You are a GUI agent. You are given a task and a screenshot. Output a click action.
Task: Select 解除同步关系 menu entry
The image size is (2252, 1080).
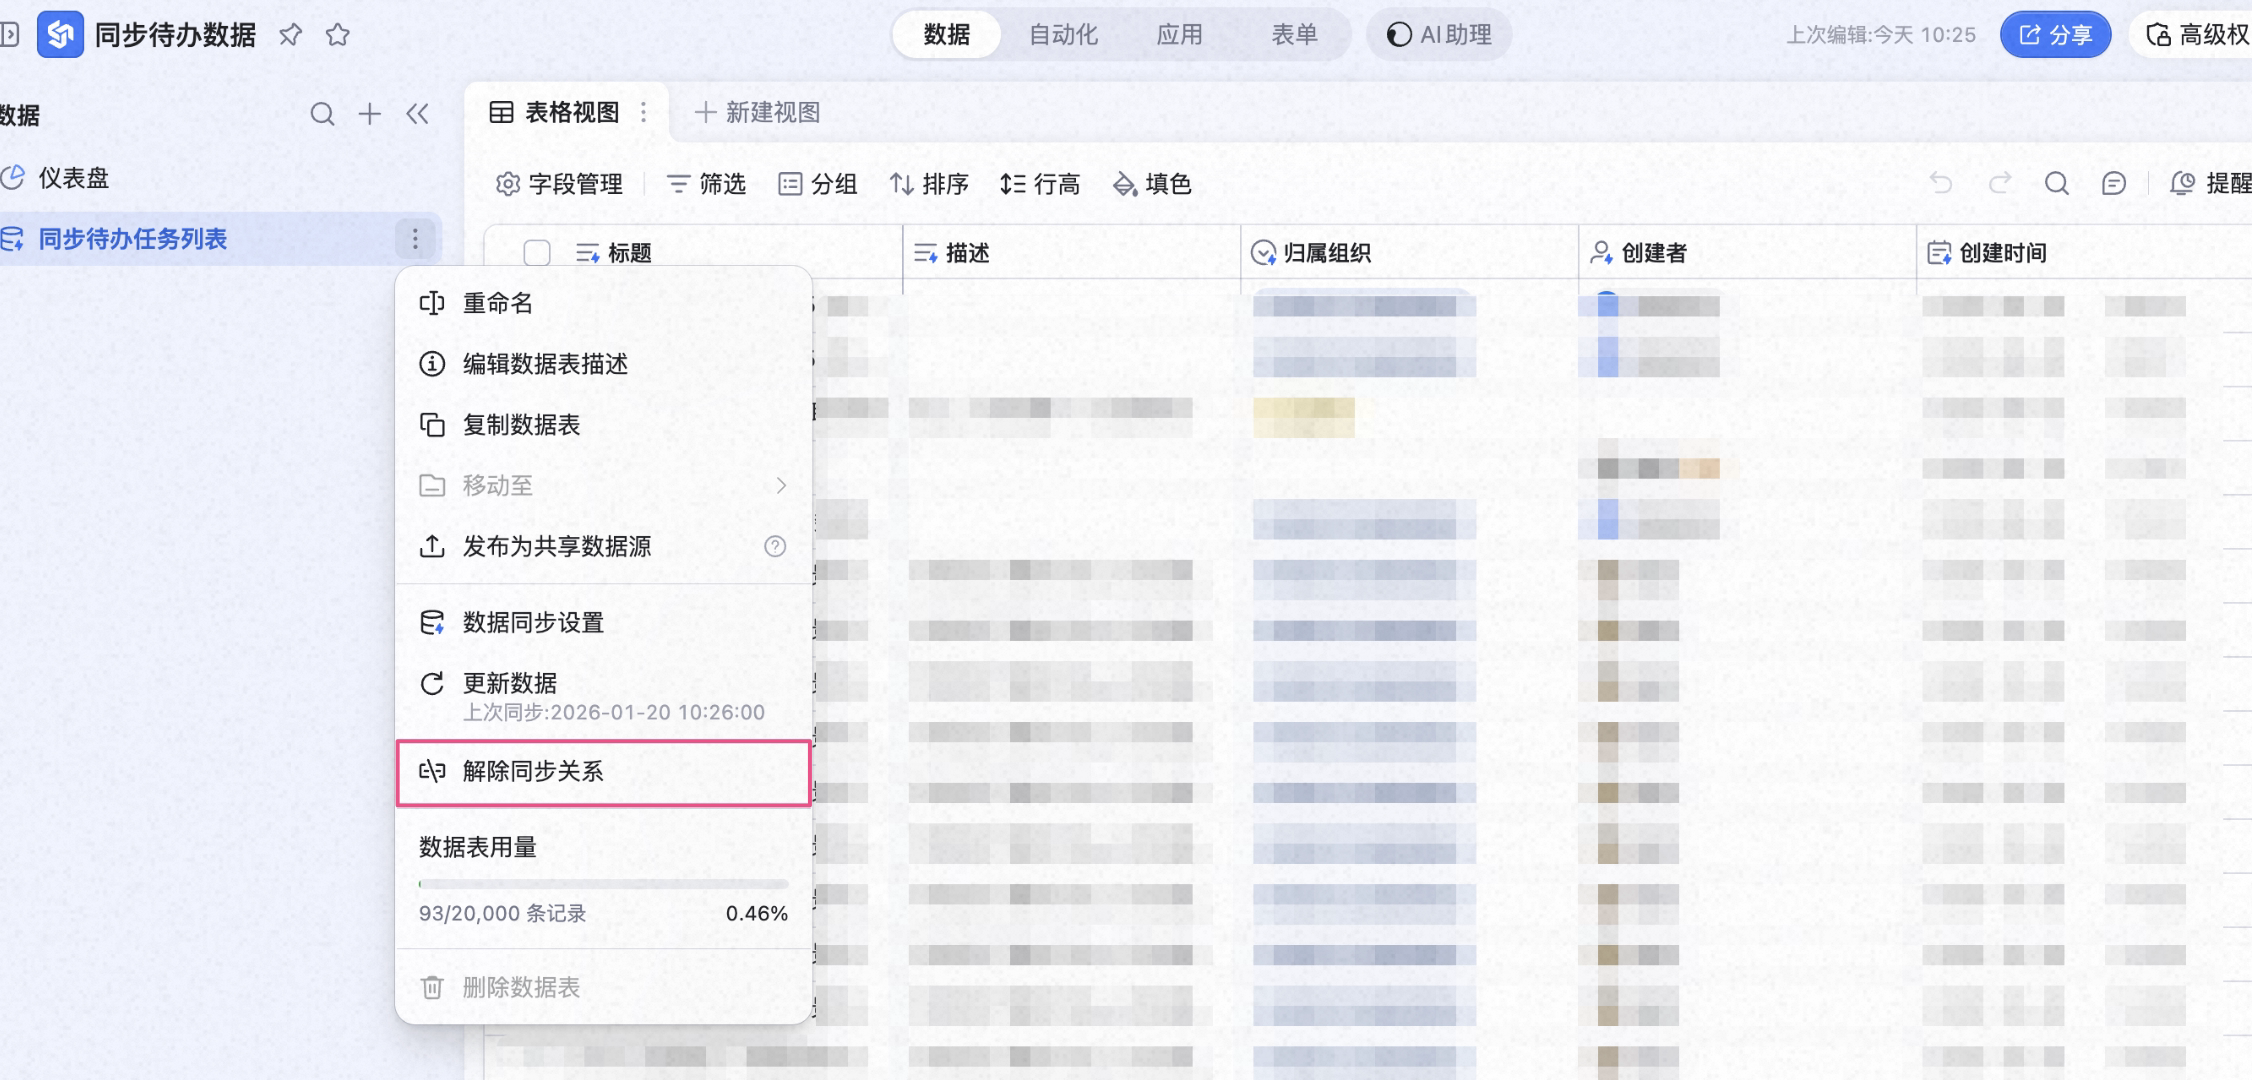(x=603, y=772)
